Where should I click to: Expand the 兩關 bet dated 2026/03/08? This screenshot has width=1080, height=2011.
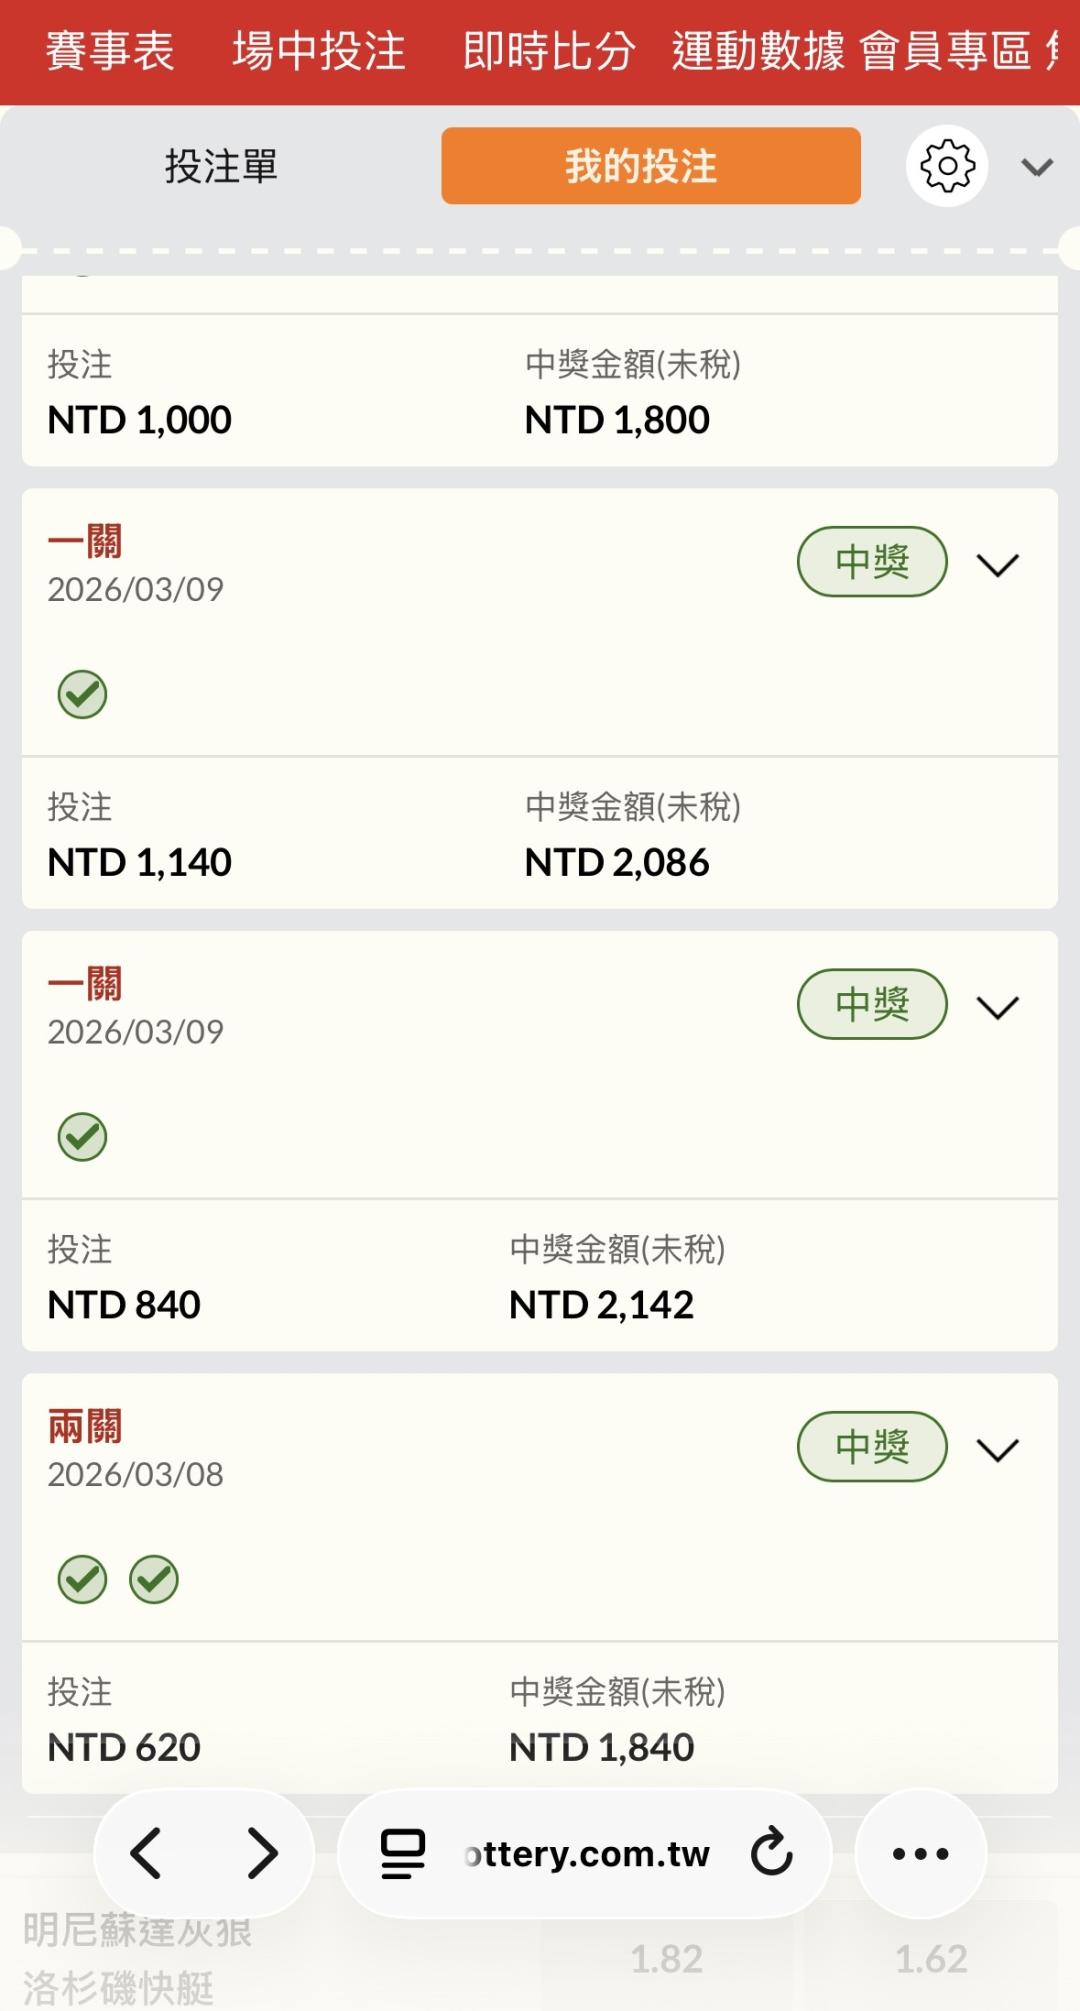click(x=997, y=1450)
